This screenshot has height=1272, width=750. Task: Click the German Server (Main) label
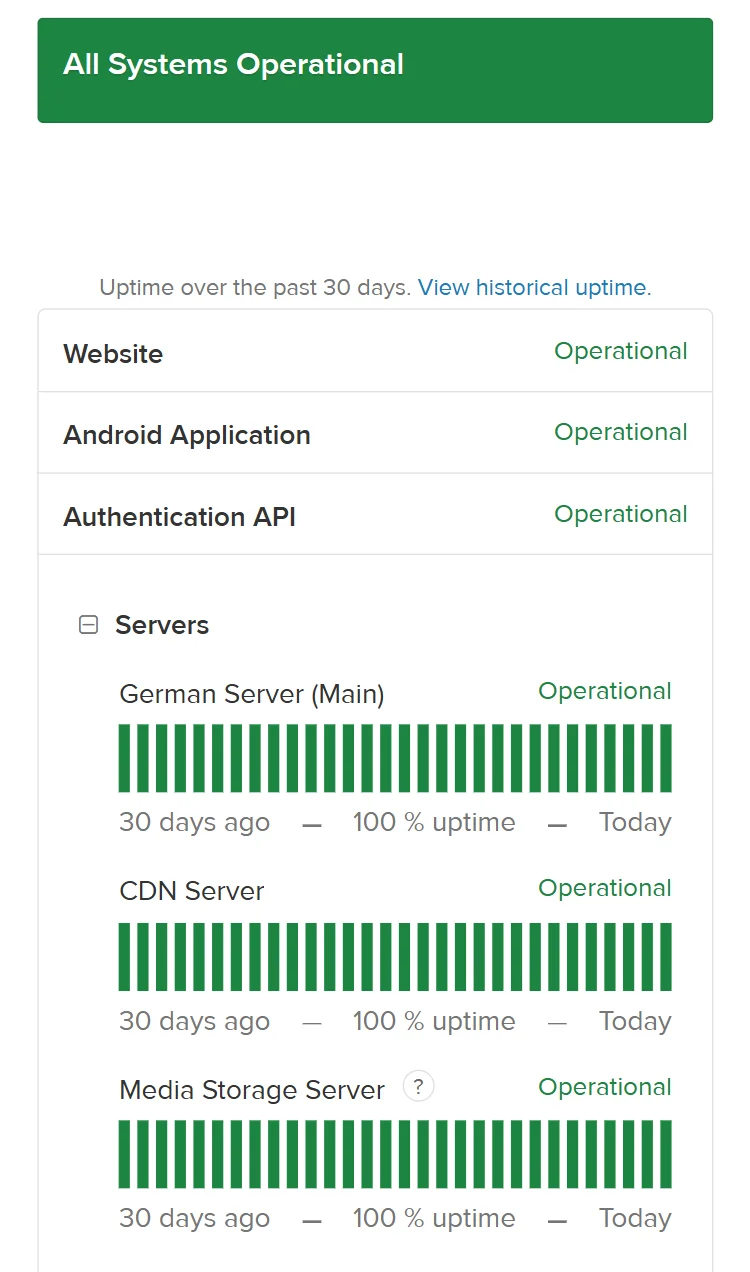251,694
